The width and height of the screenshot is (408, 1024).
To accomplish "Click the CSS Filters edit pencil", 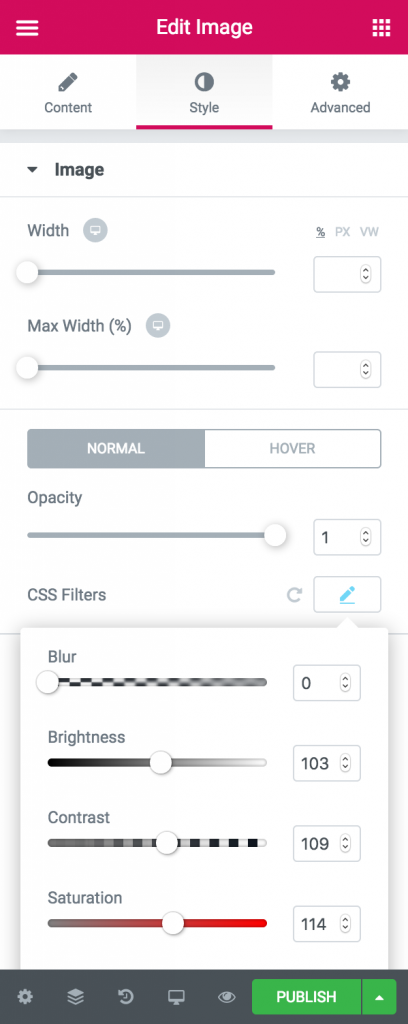I will (x=347, y=594).
